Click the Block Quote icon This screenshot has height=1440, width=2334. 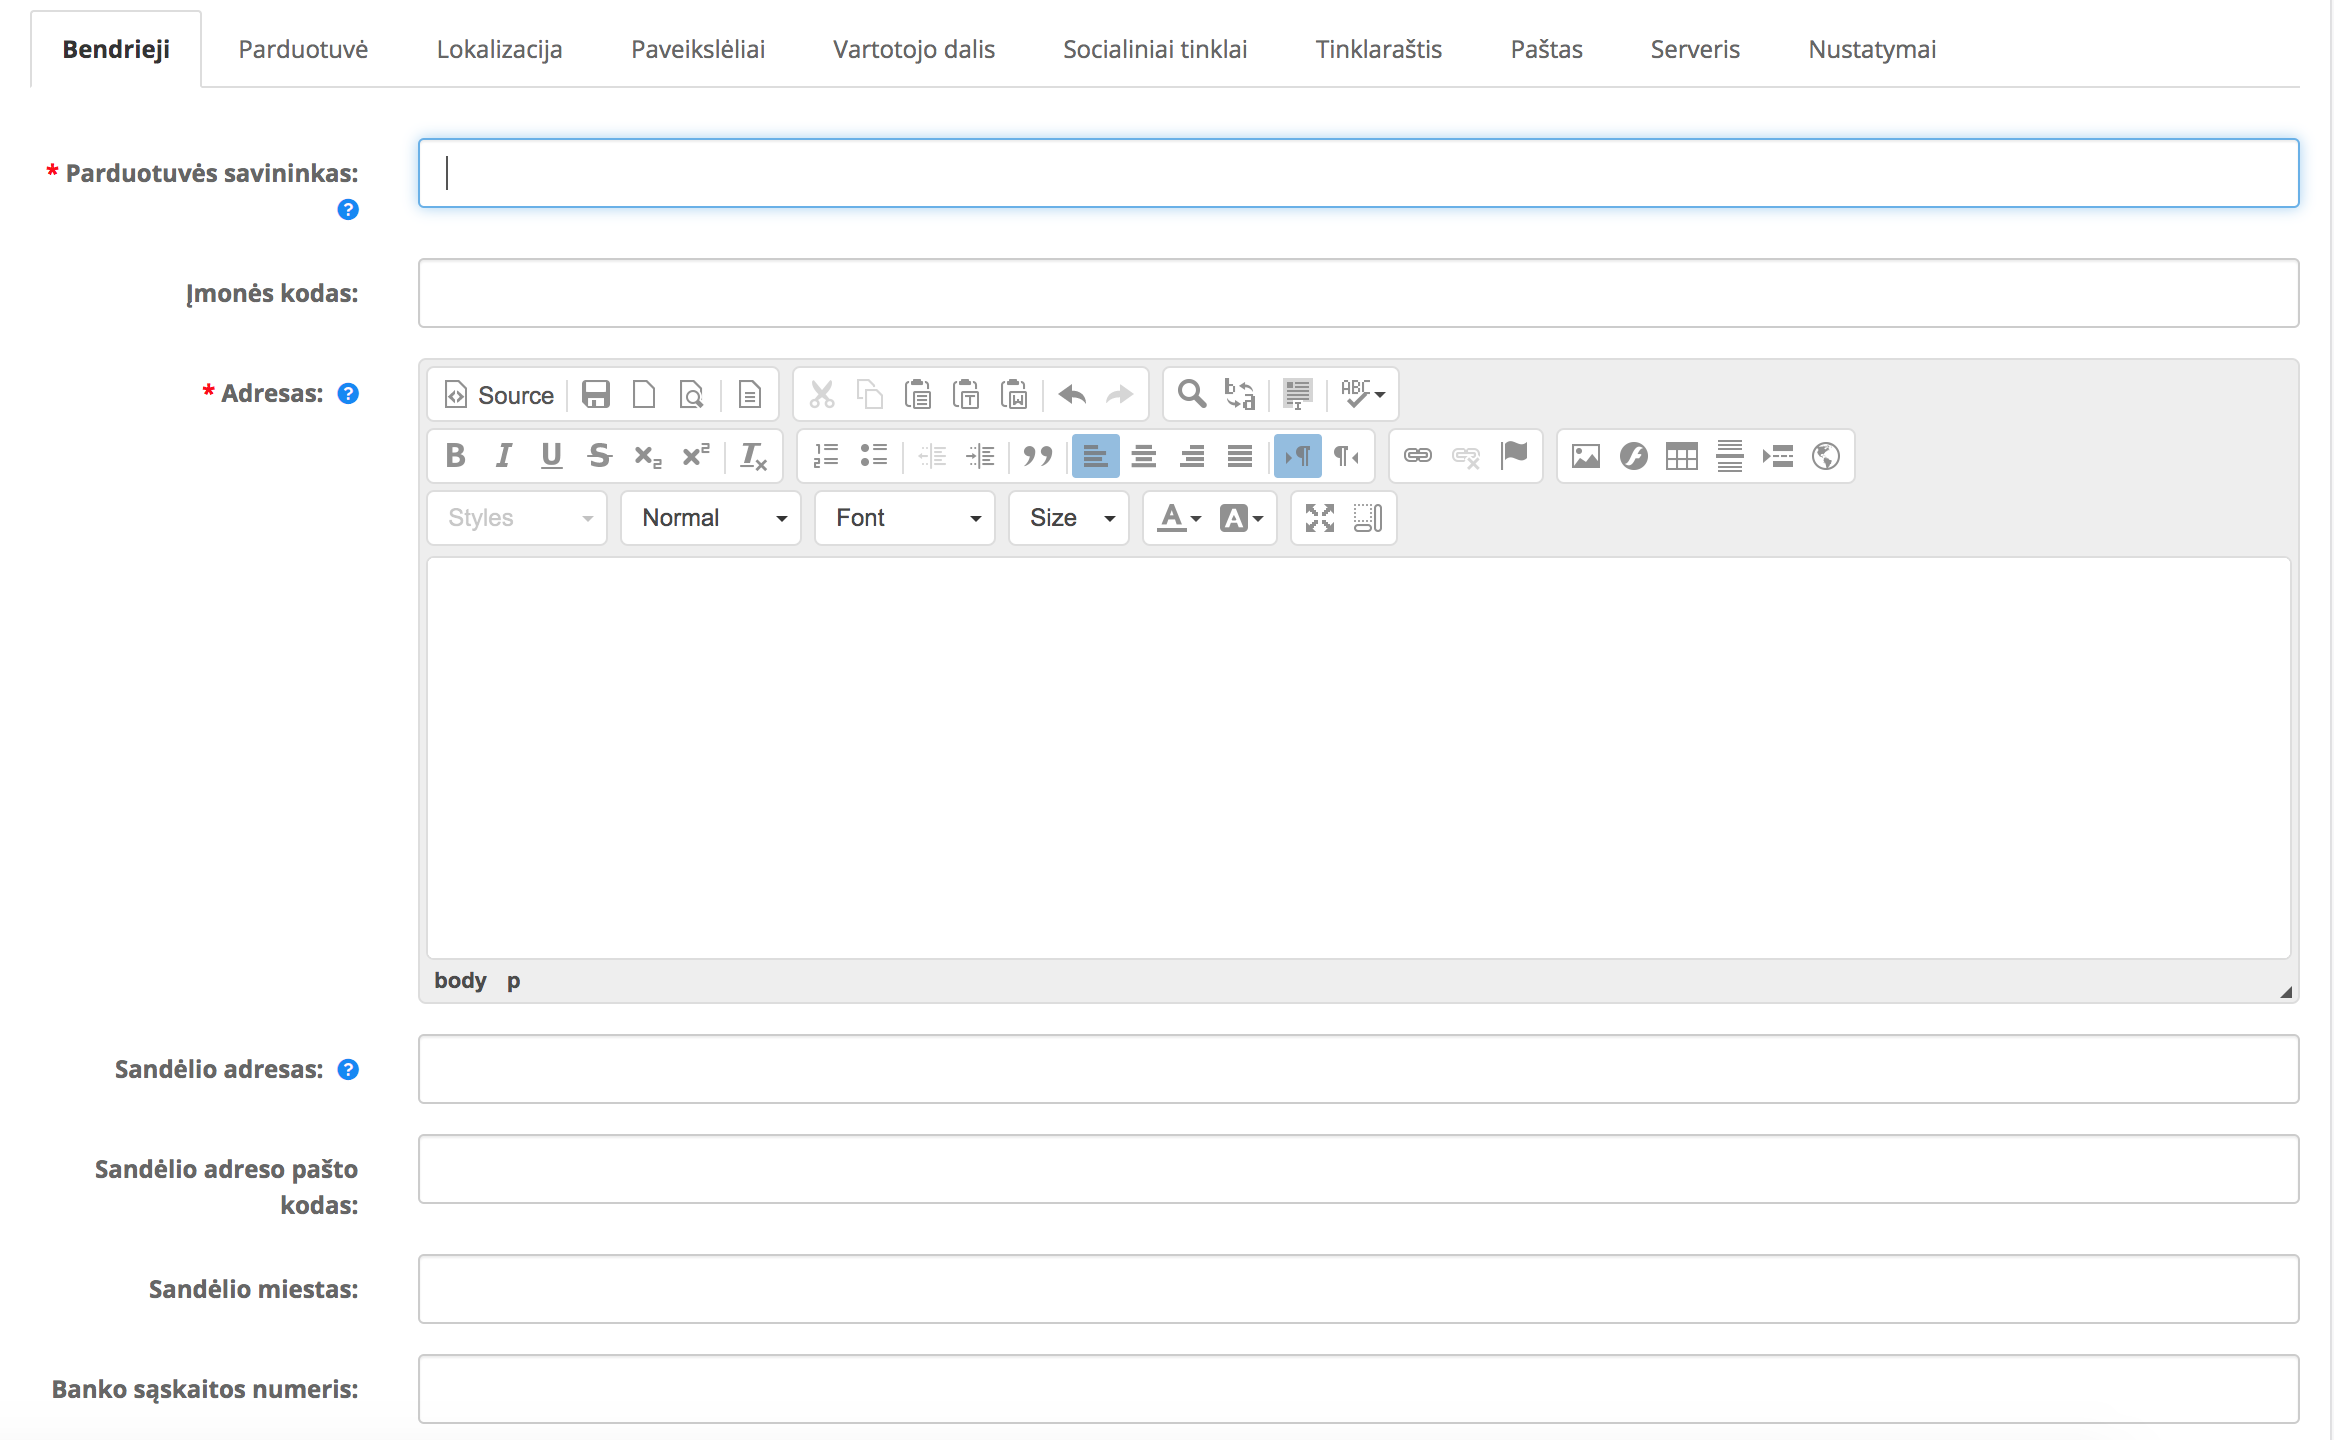point(1038,457)
